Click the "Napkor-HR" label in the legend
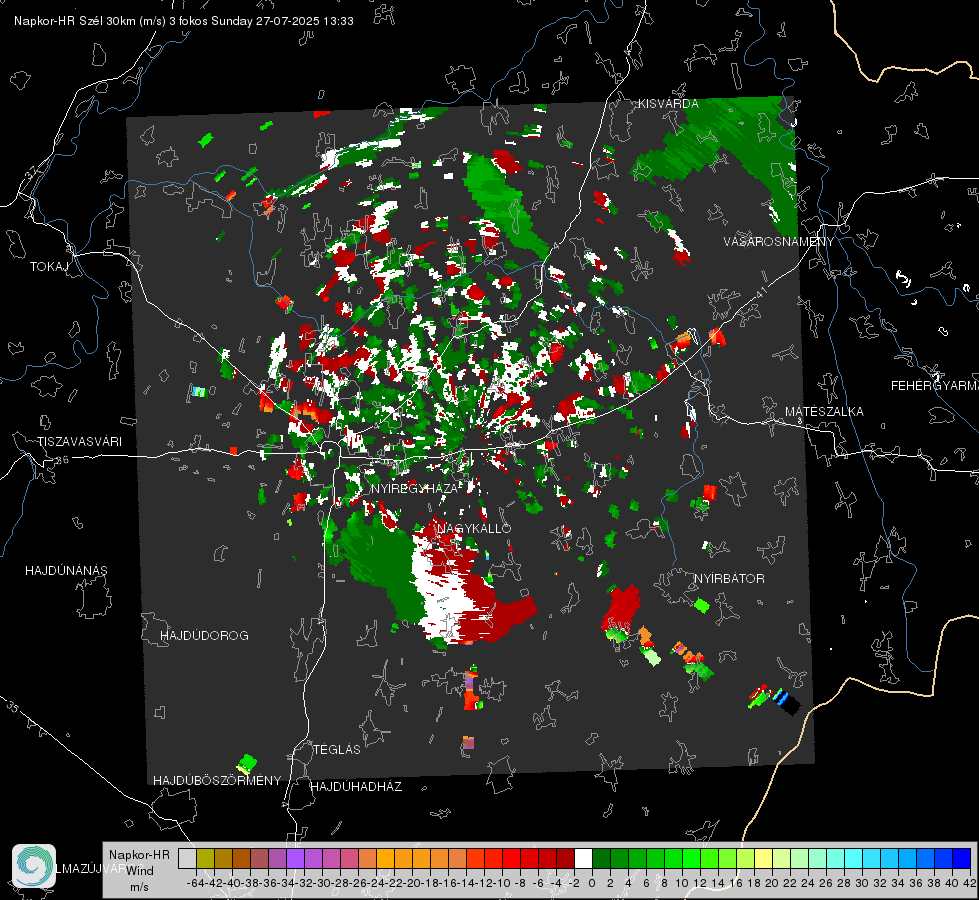 coord(139,854)
